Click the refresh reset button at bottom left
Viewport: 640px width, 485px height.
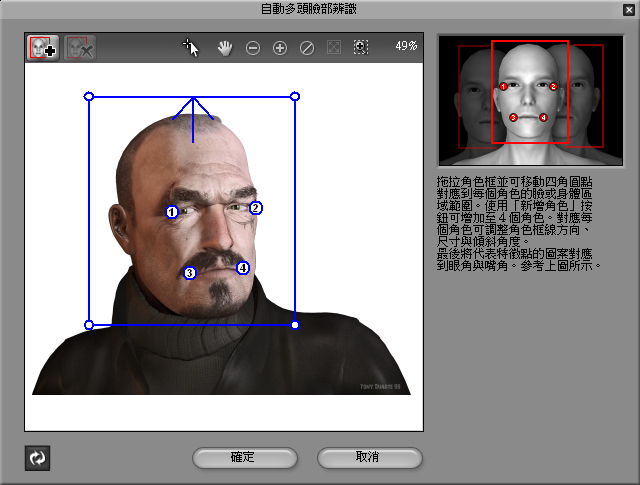point(38,458)
